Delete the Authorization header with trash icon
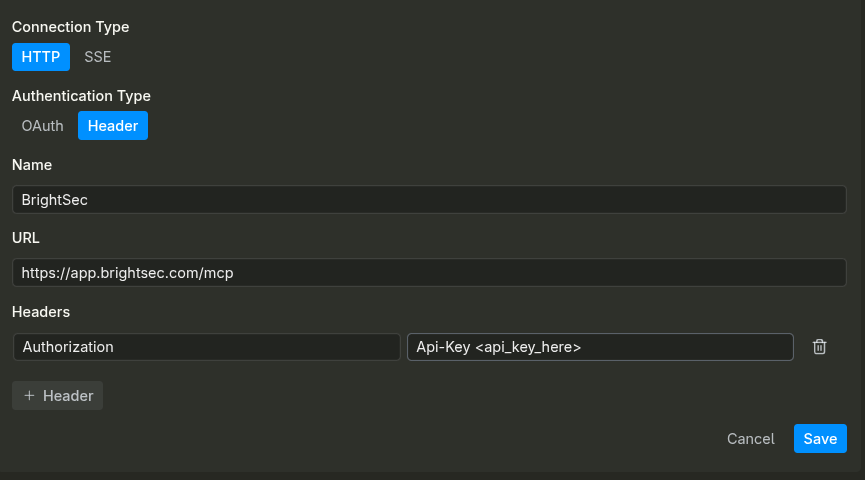Screen dimensions: 865x480 [819, 346]
